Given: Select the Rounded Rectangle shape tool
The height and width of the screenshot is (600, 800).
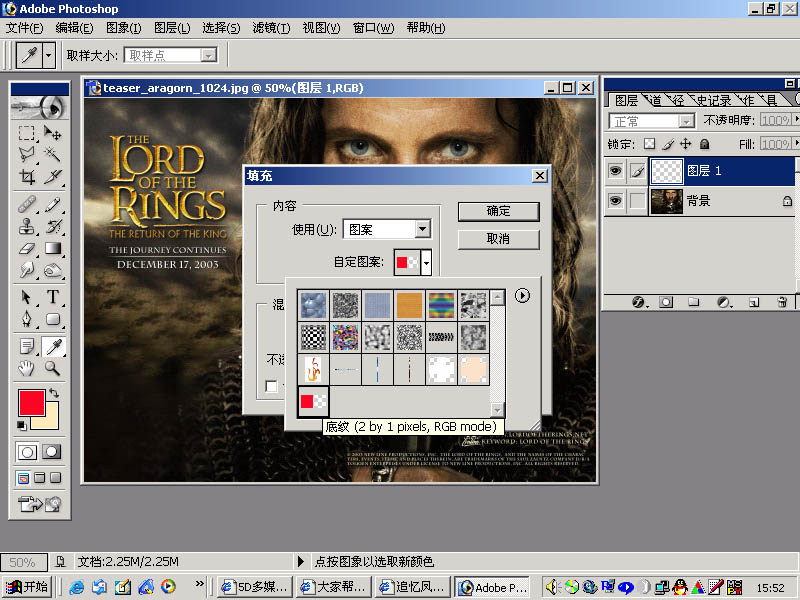Looking at the screenshot, I should click(53, 319).
